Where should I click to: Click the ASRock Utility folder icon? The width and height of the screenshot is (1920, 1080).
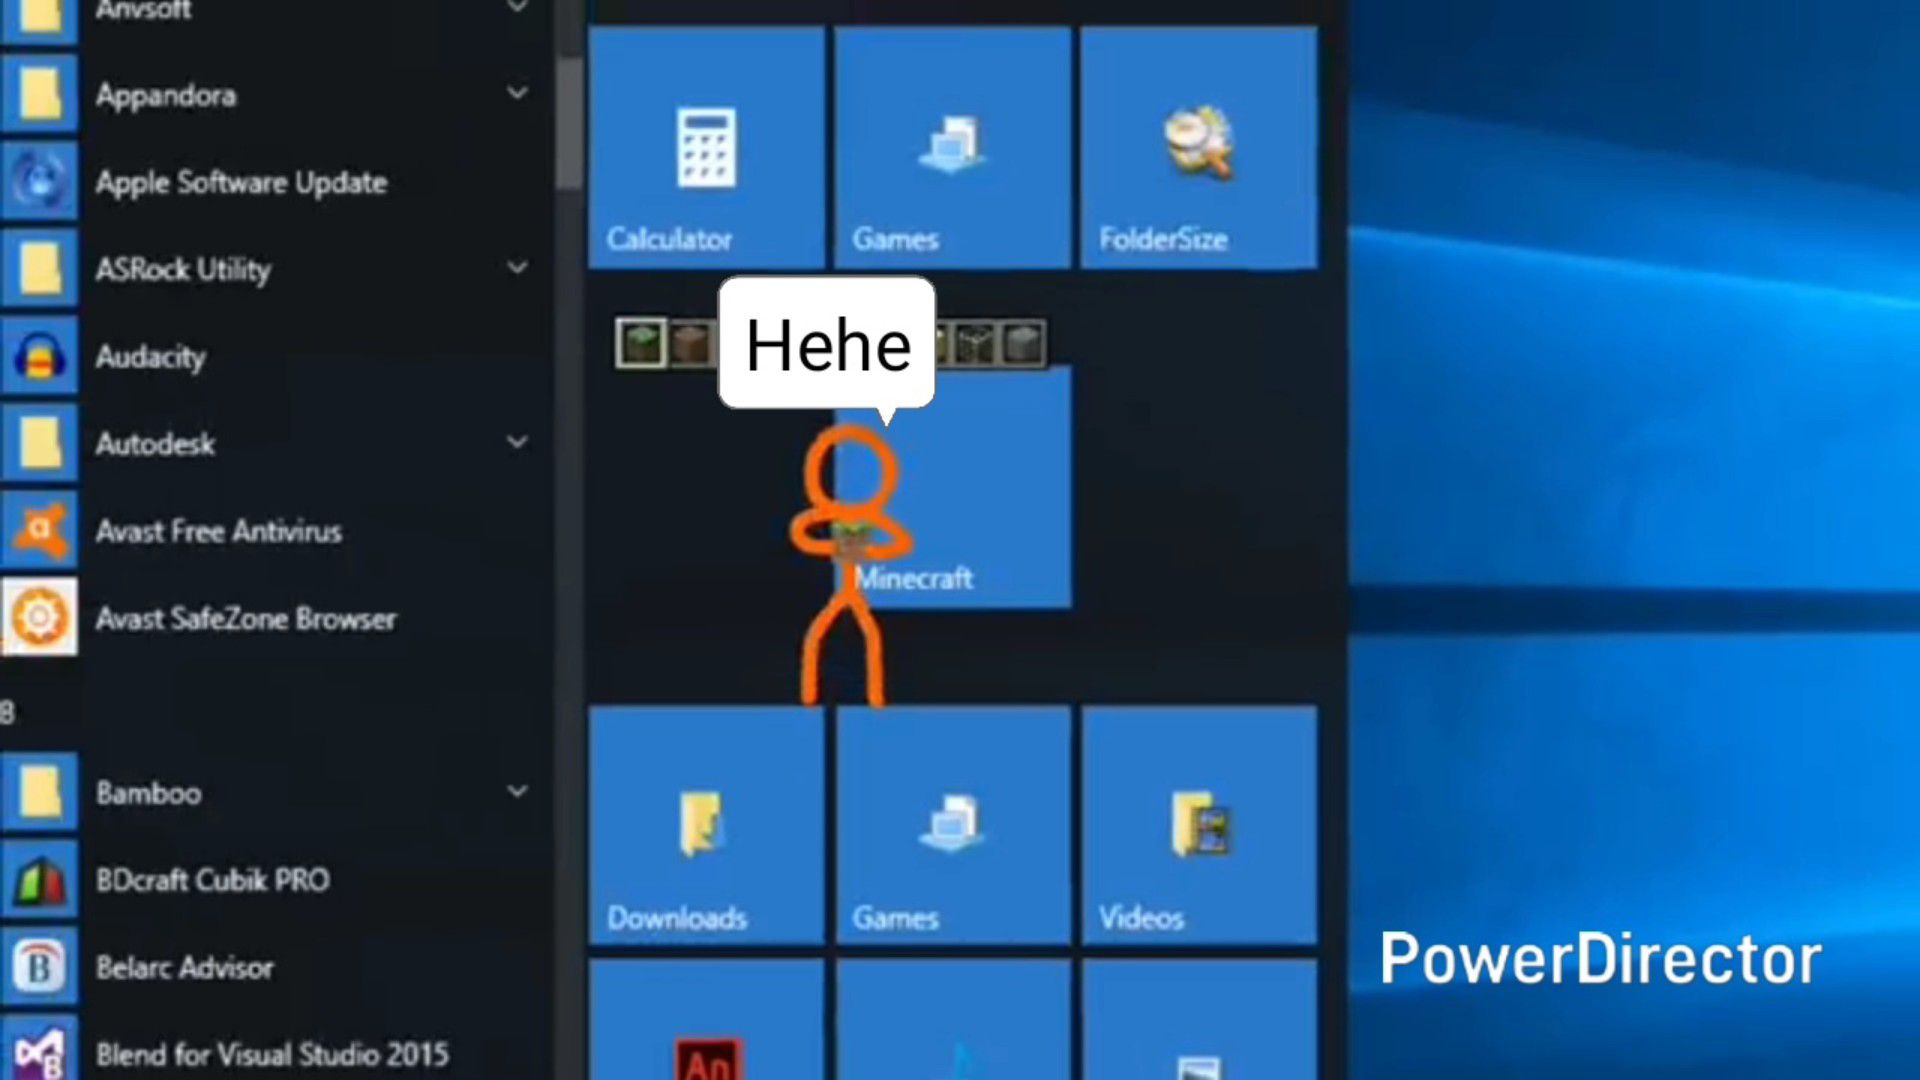[39, 268]
